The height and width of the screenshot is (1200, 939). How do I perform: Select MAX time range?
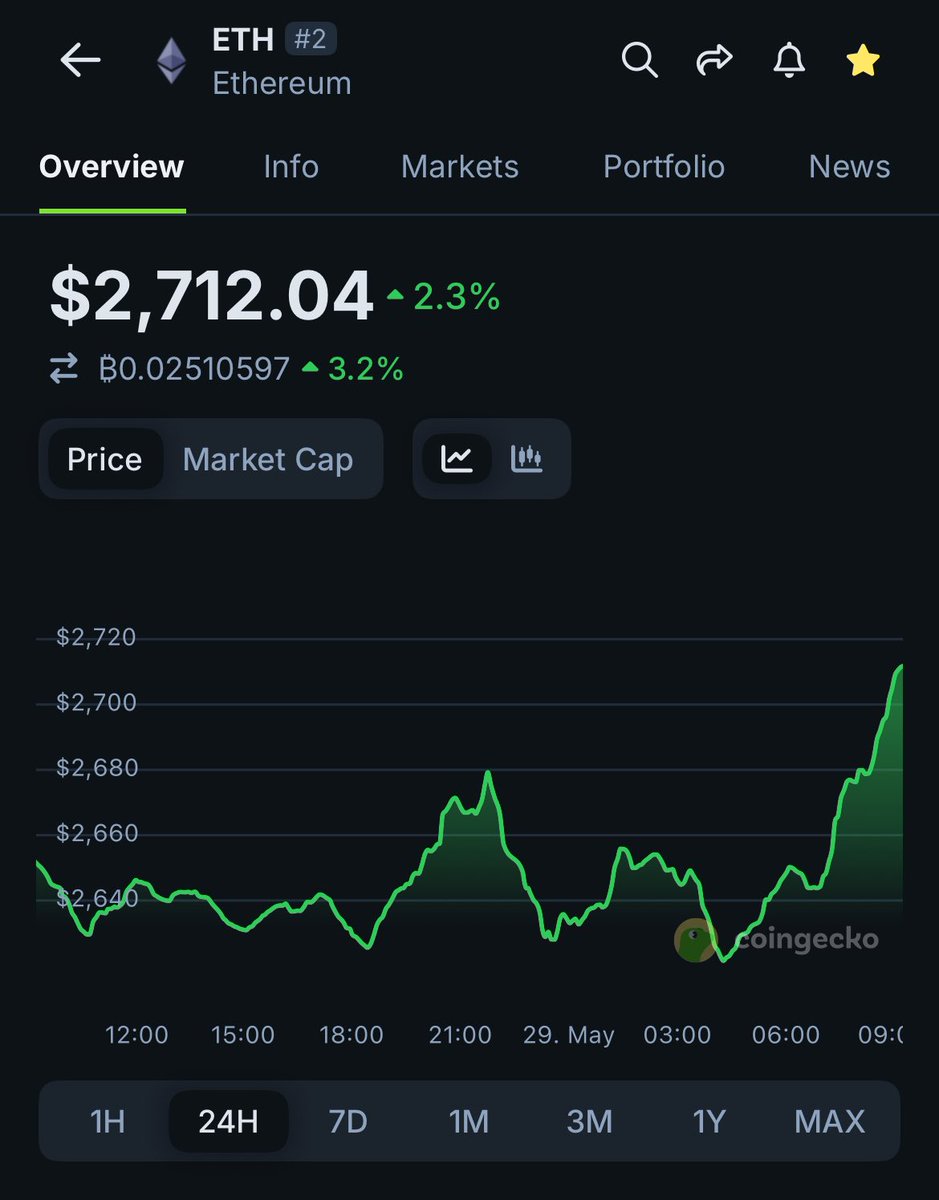tap(830, 1121)
